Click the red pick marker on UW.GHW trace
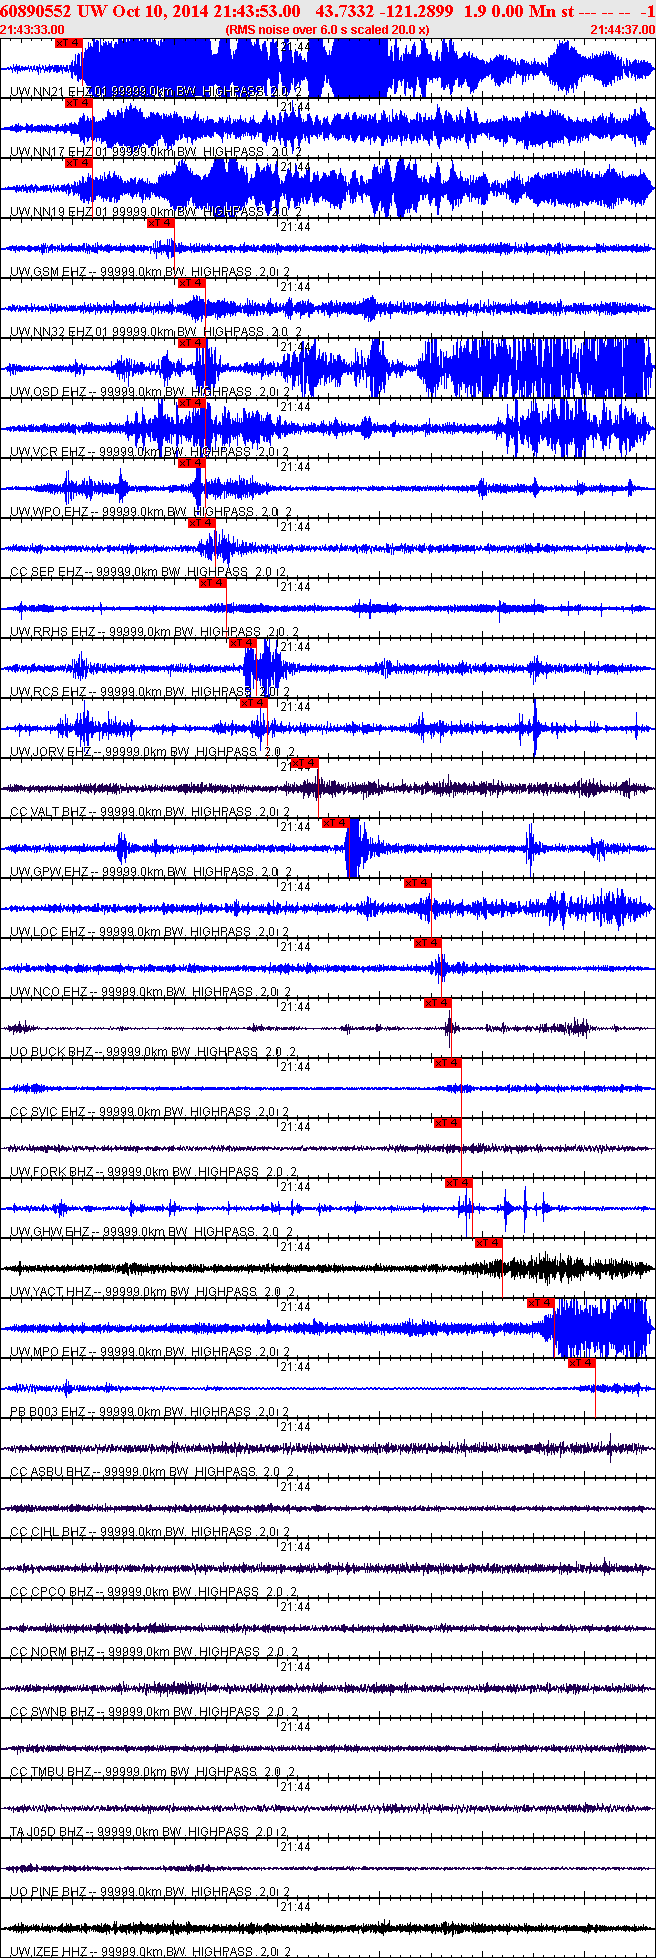 point(458,1183)
